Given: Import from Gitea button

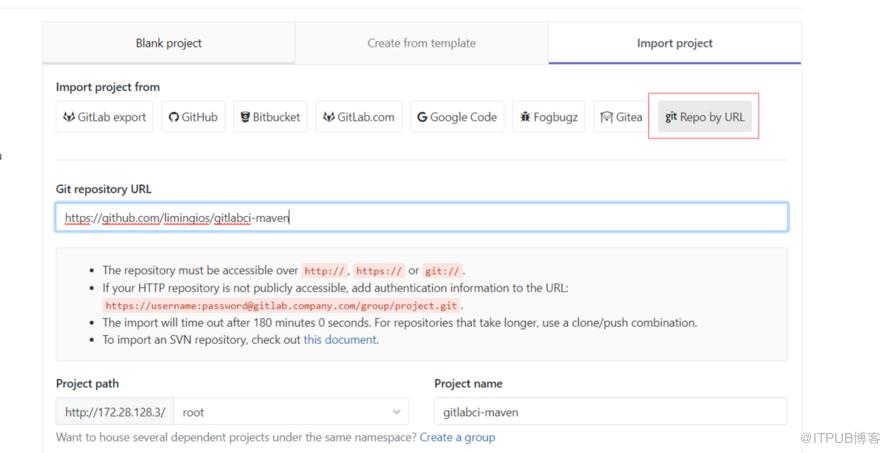Looking at the screenshot, I should coord(621,117).
